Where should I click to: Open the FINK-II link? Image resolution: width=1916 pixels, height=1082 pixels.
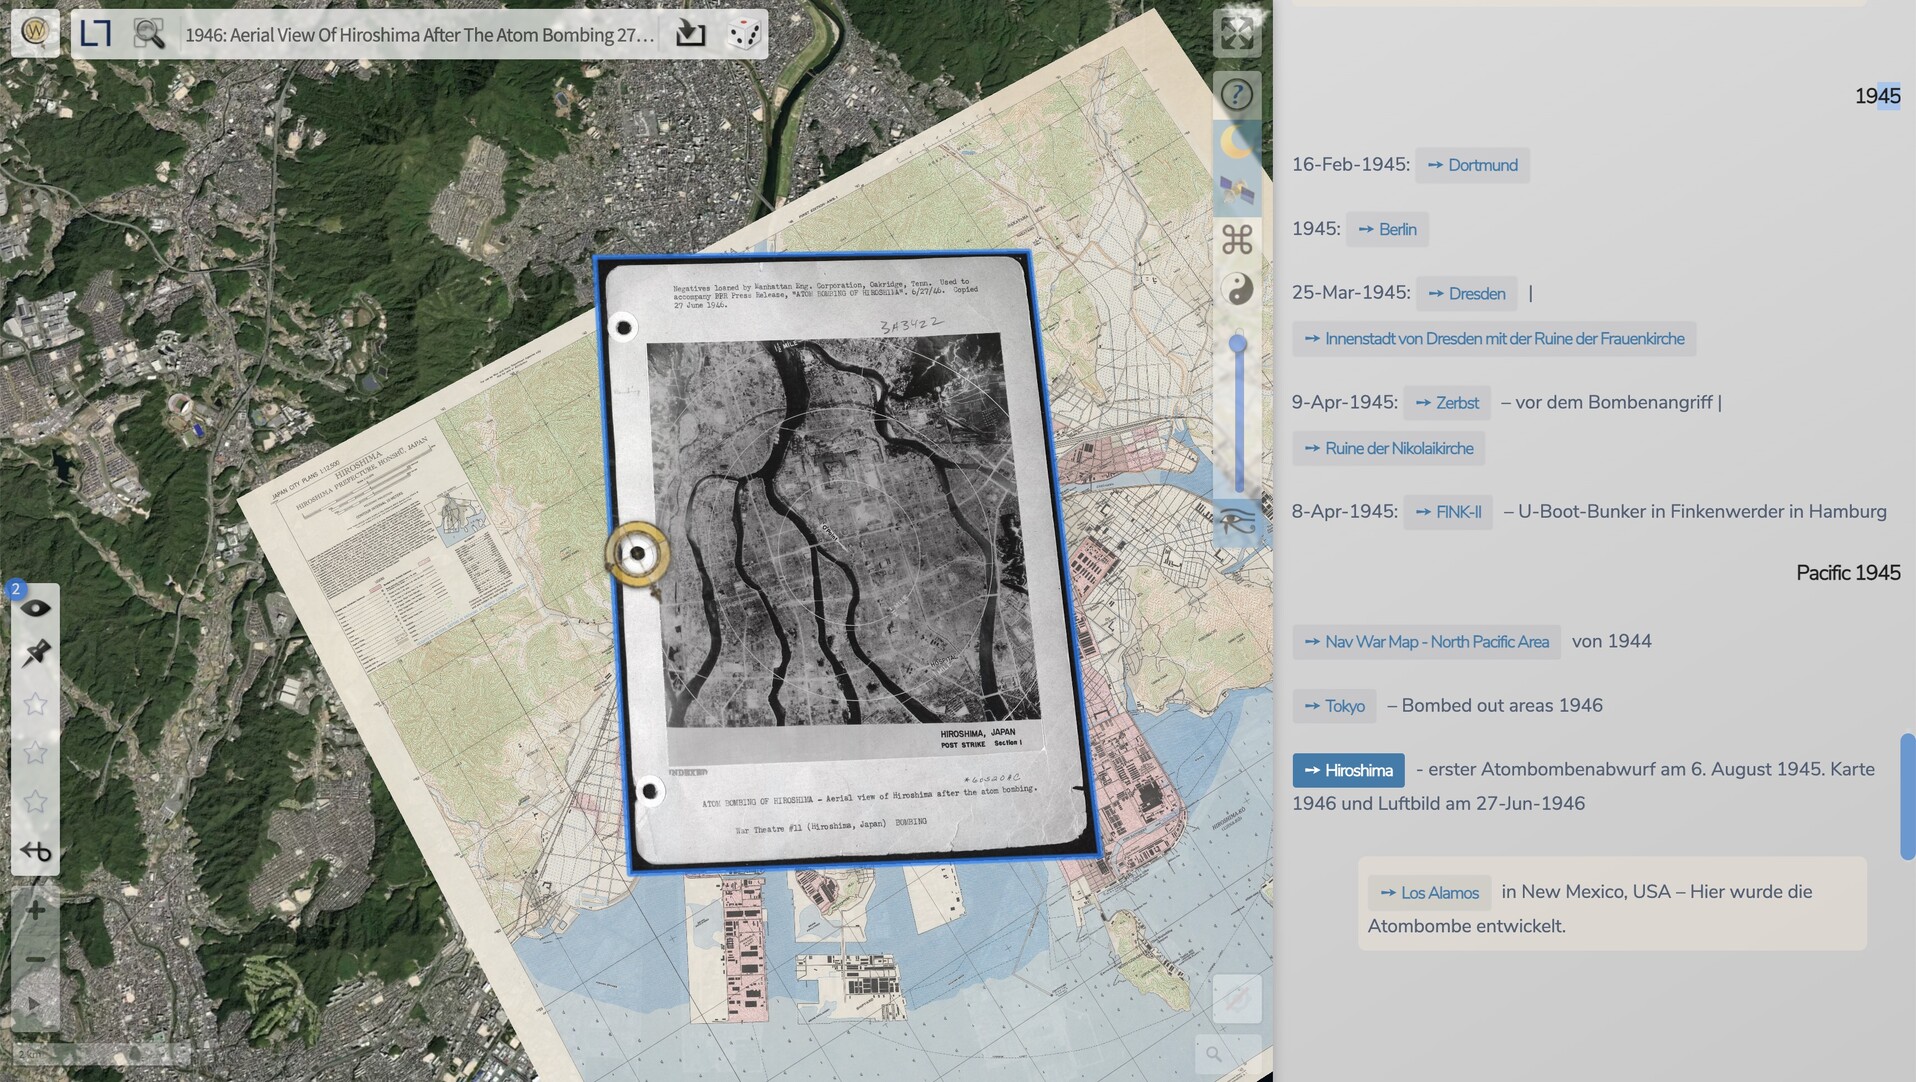[1448, 512]
